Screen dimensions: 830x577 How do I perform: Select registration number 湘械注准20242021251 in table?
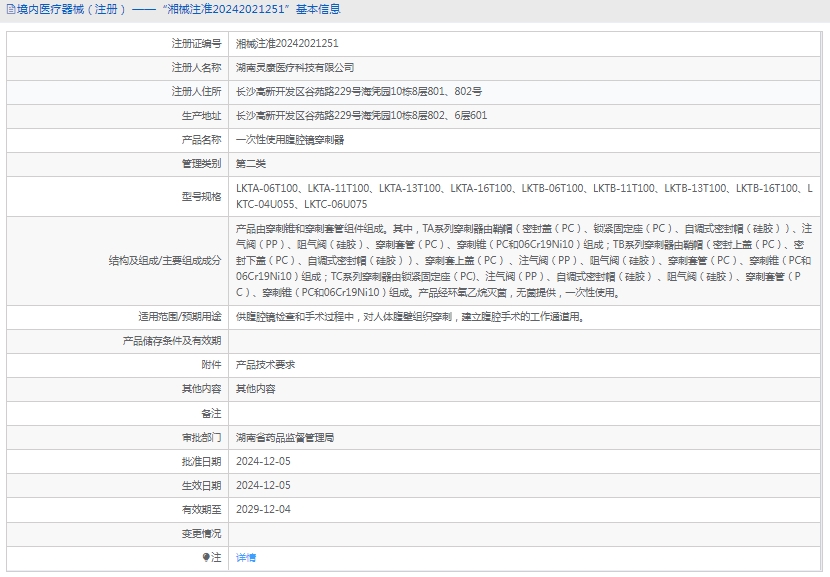[286, 44]
